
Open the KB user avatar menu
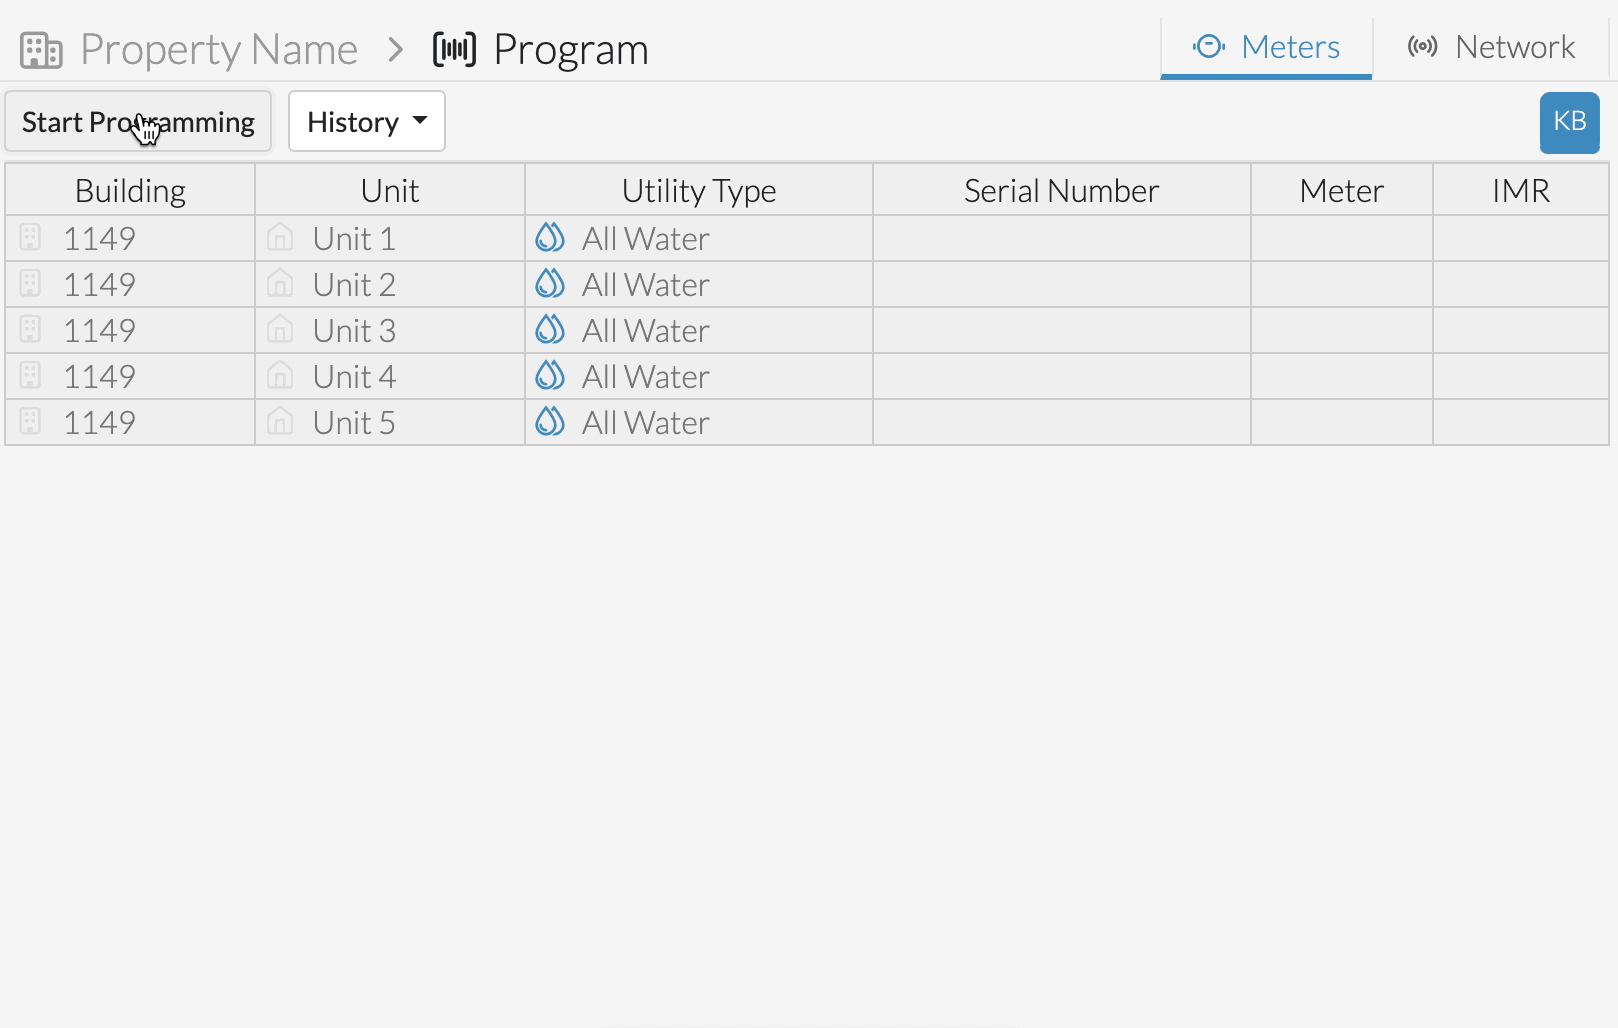[x=1570, y=122]
